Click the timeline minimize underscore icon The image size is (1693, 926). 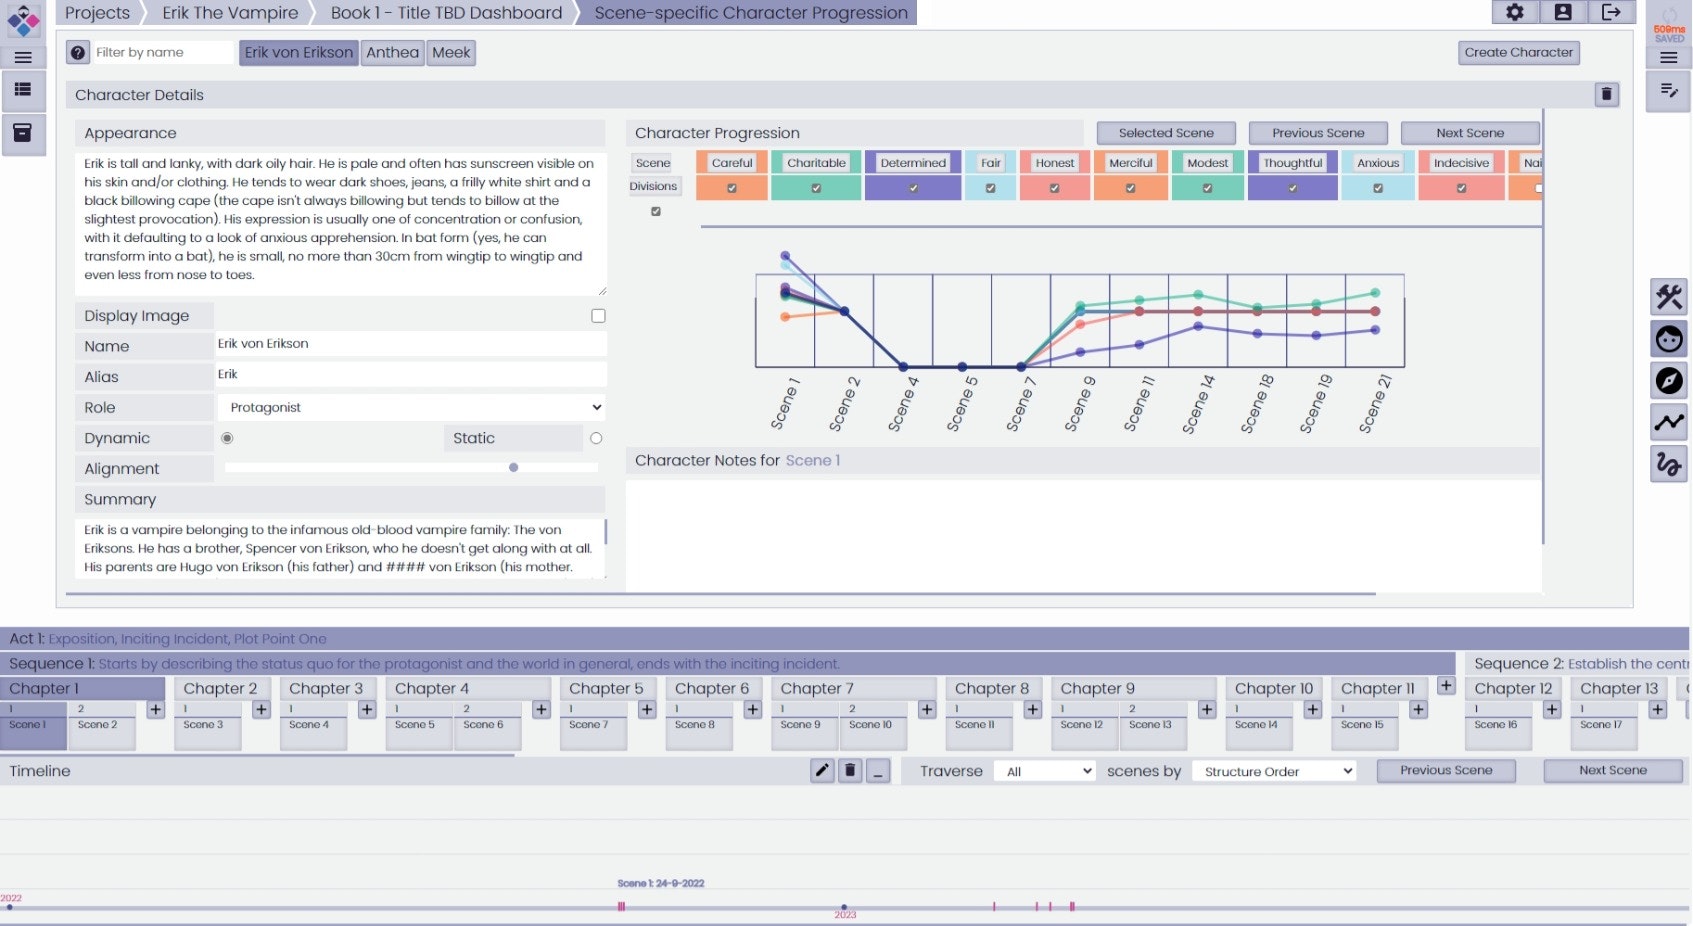(878, 771)
